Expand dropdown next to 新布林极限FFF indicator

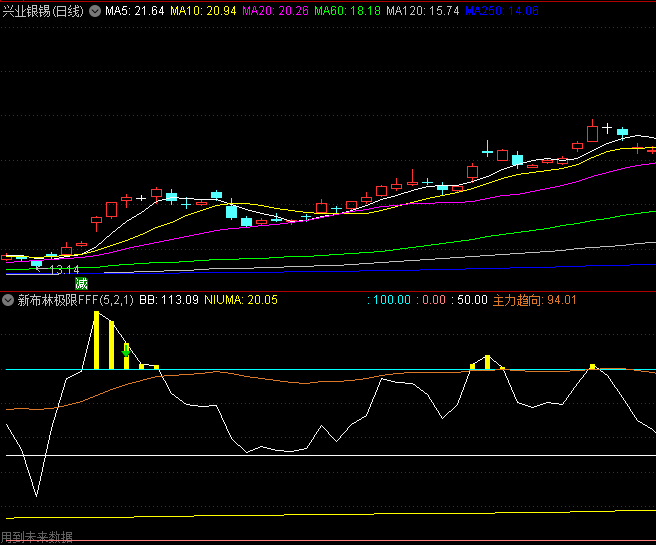click(x=9, y=299)
